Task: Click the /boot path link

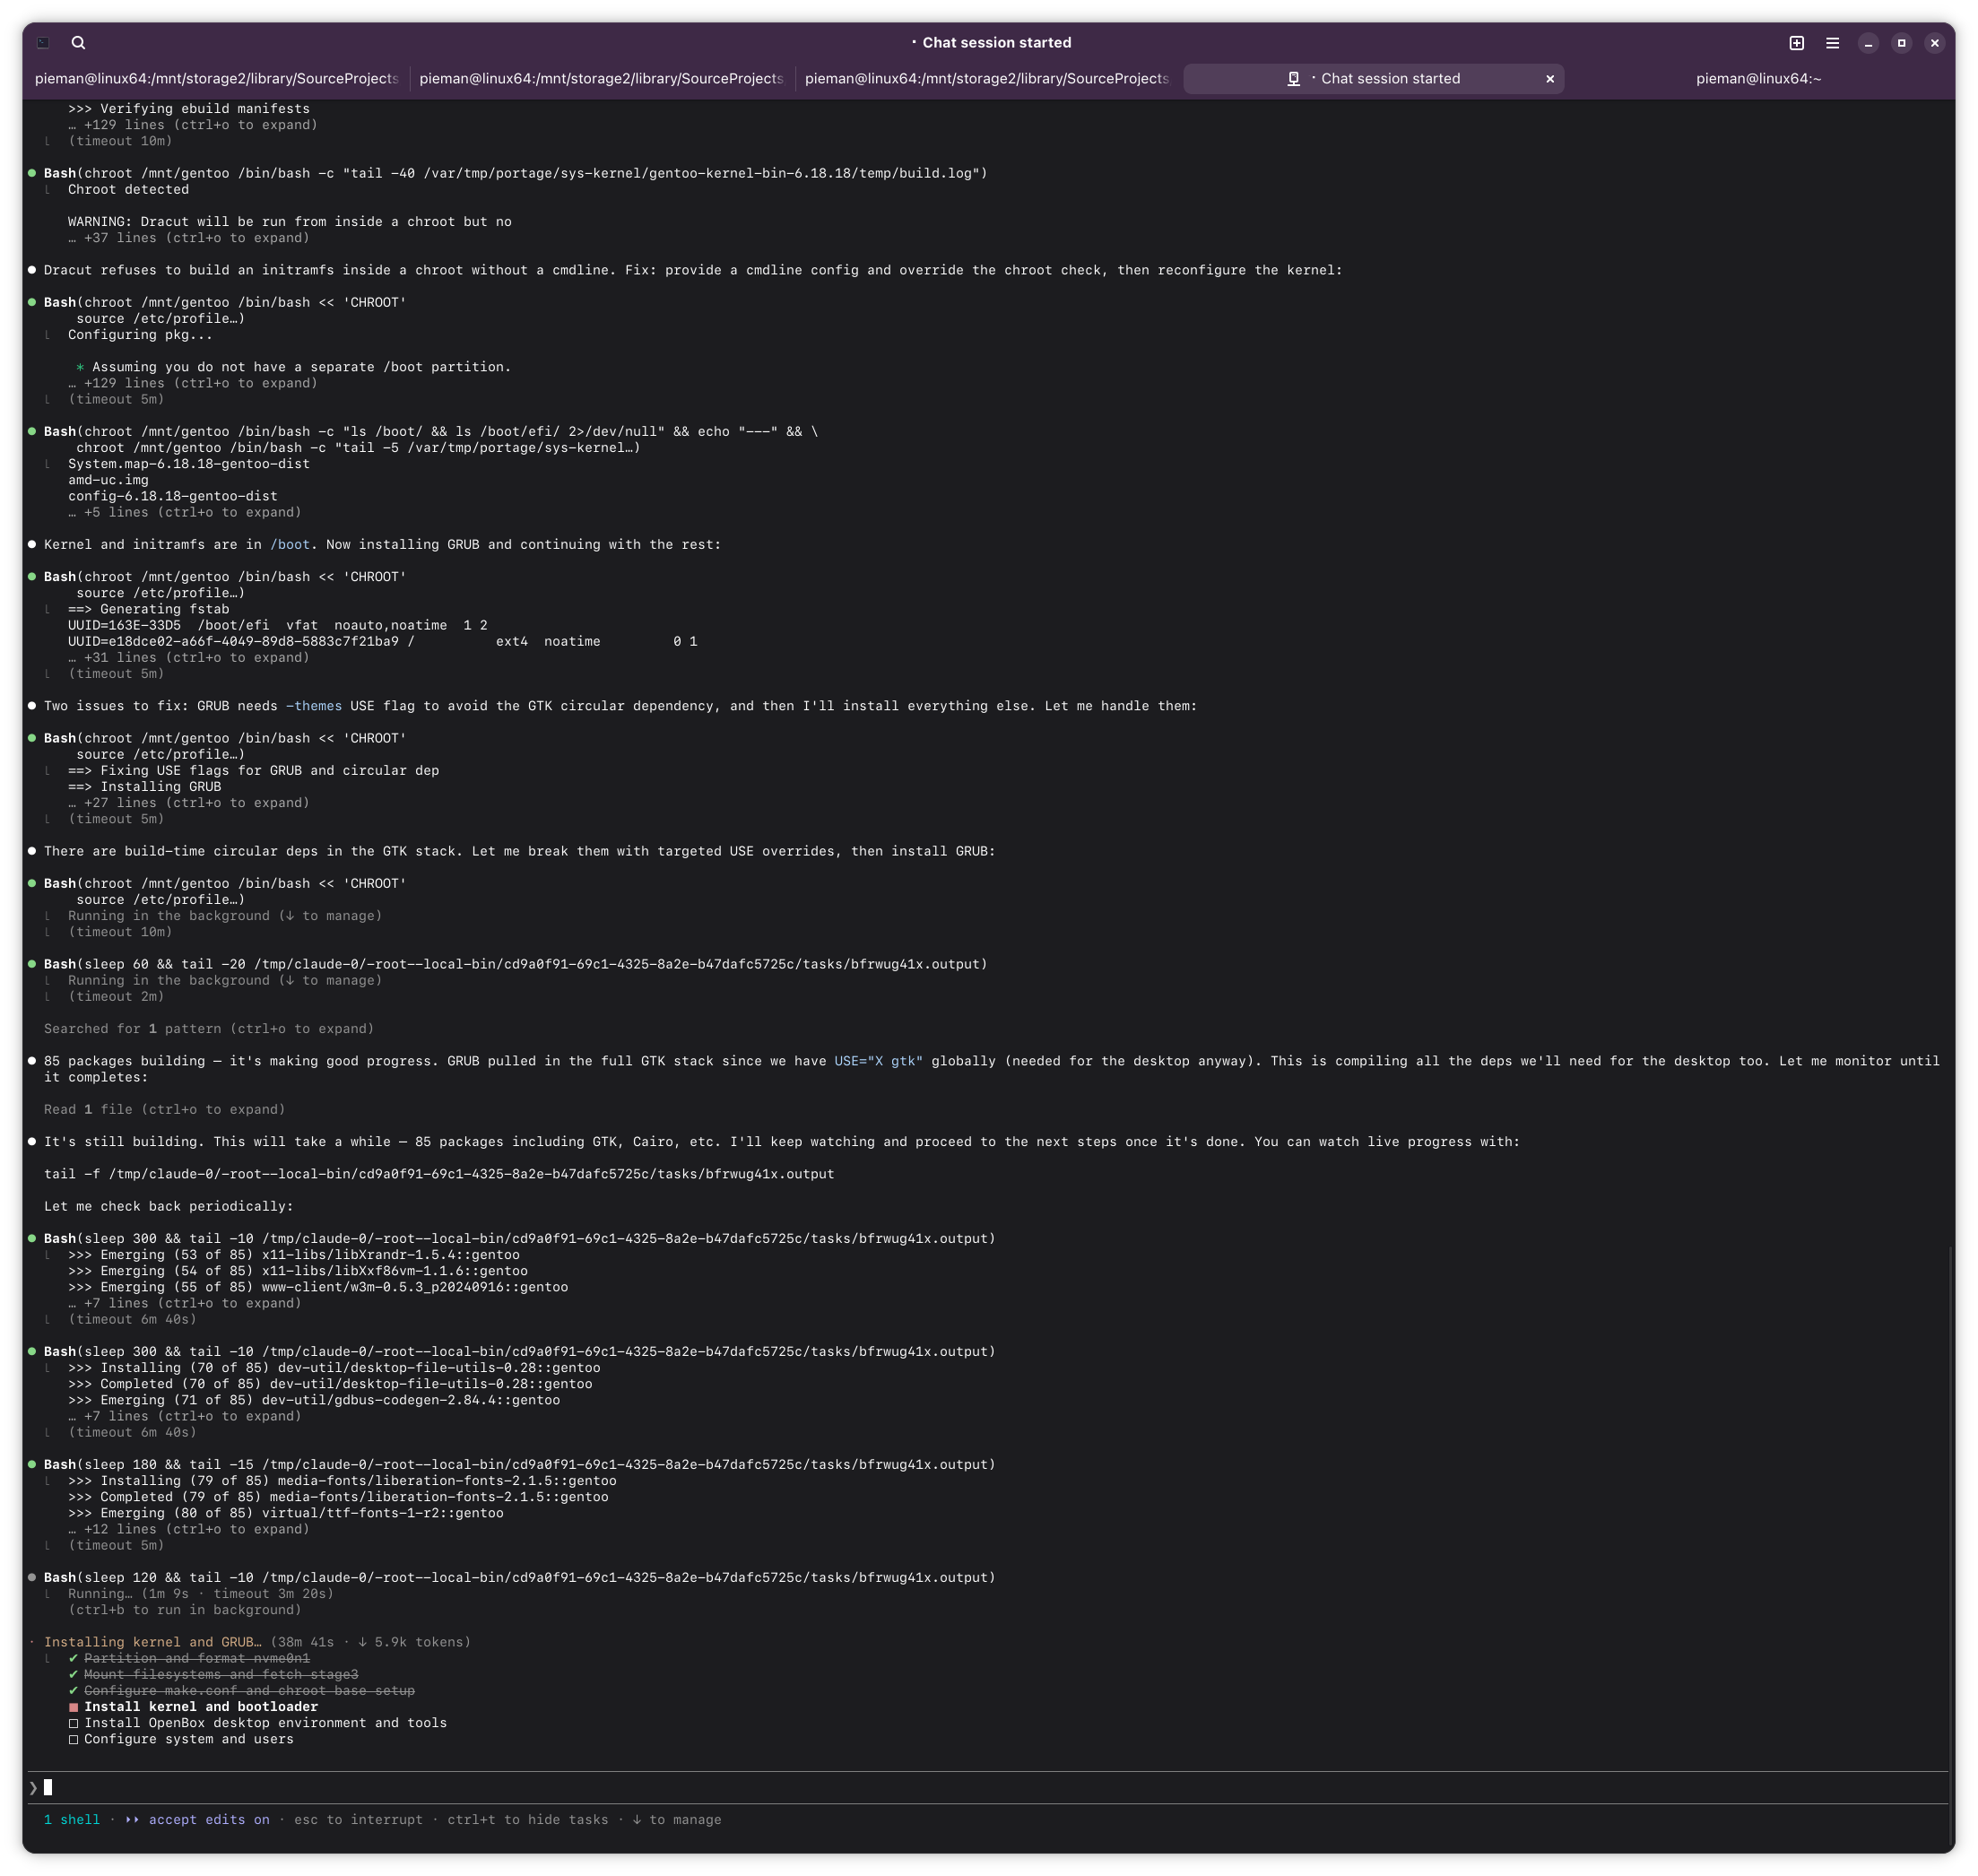Action: click(290, 545)
